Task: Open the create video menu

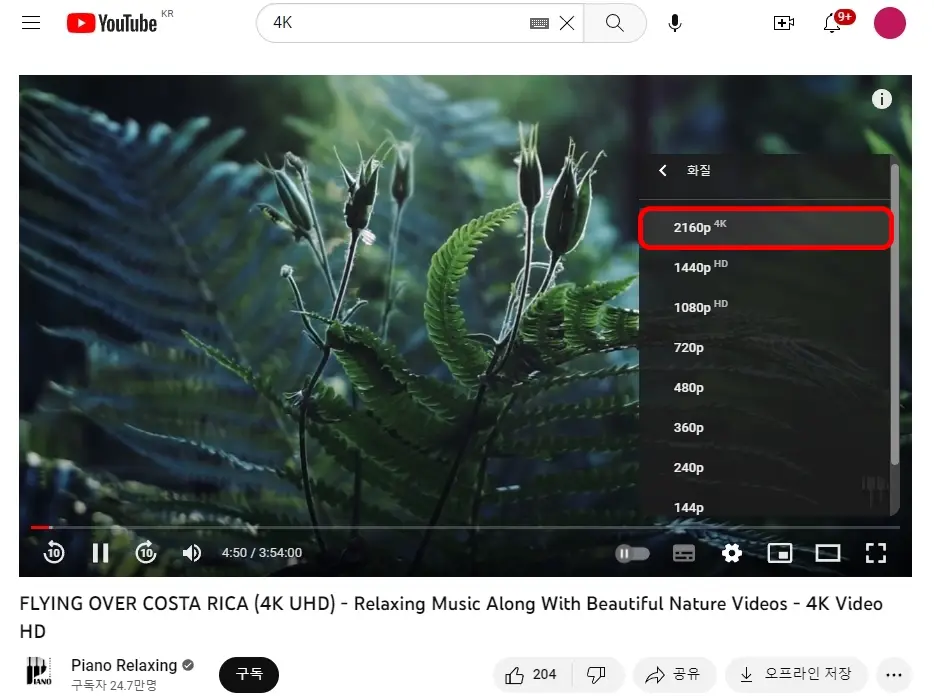Action: point(783,23)
